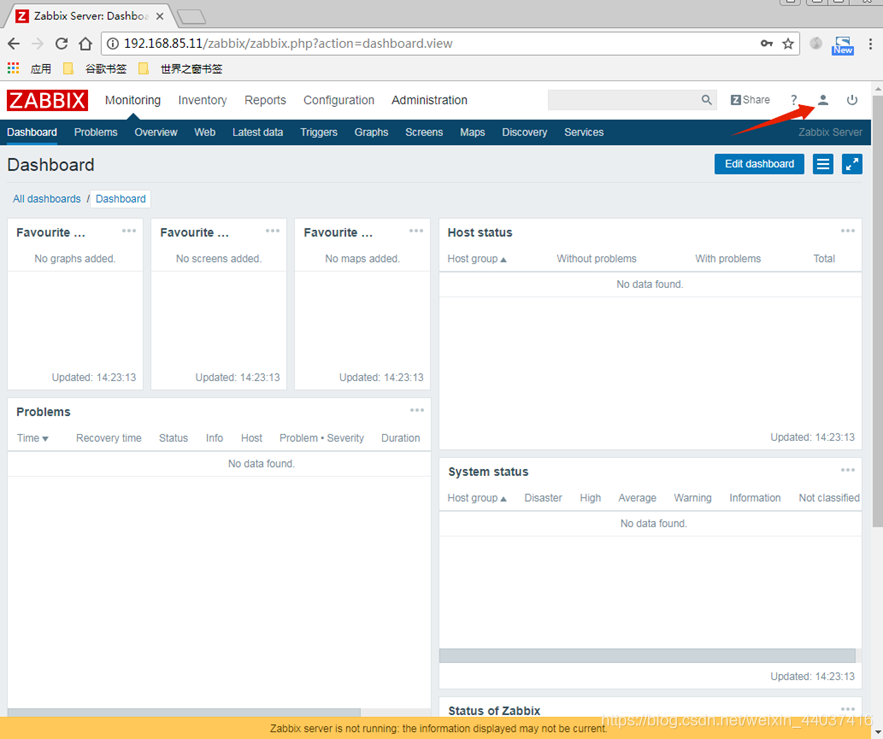Switch to the Graphs submenu tab
883x739 pixels.
coord(371,132)
